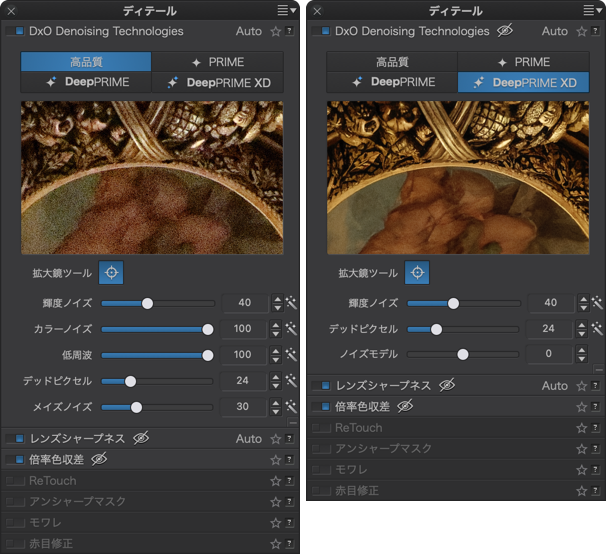Viewport: 606px width, 554px height.
Task: Click カラーノイズ stepper in left panel
Action: [x=276, y=329]
